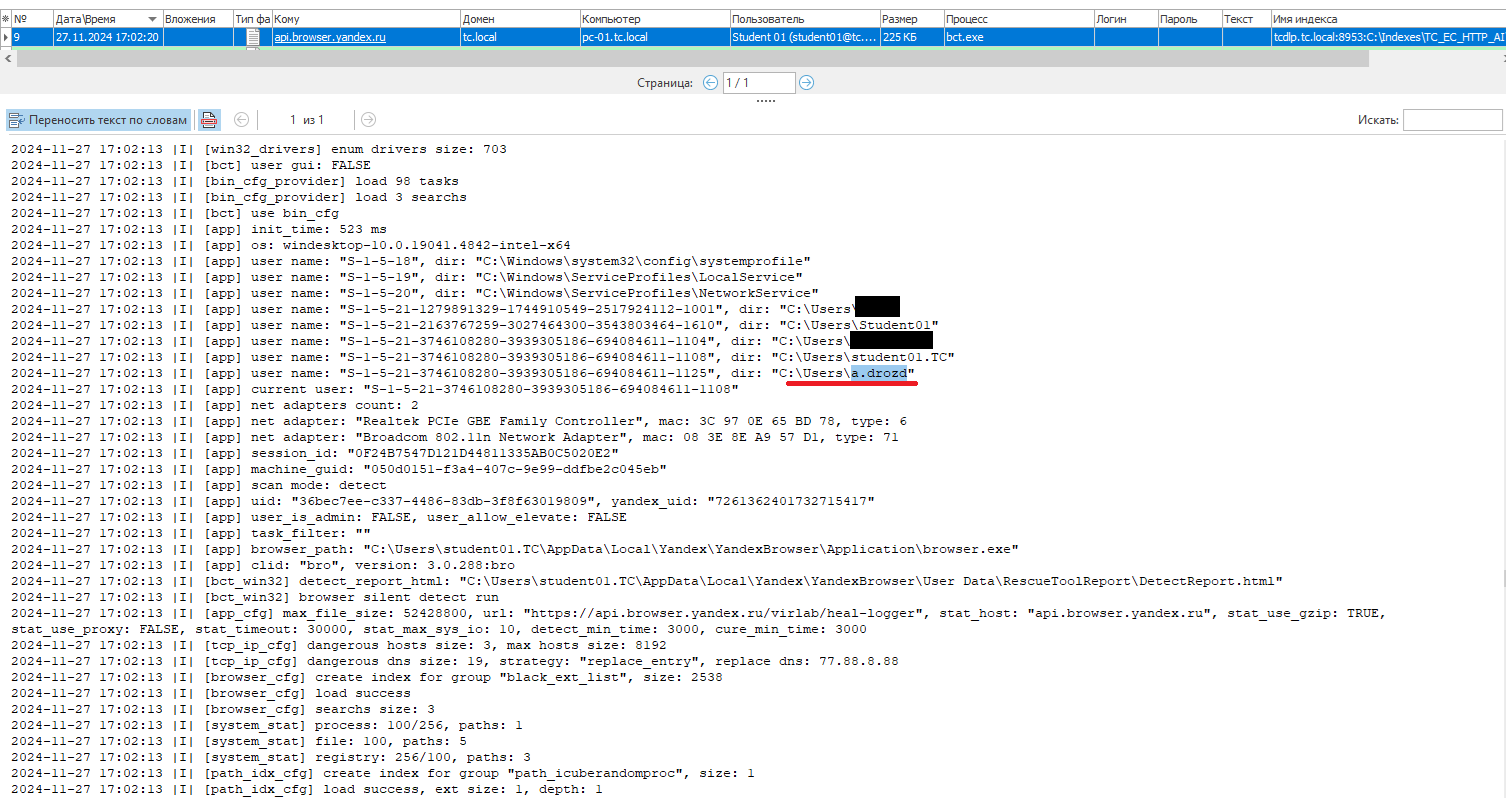Open the api.browser.yandex.ru link in the 'Кому' column
Screen dimensions: 1506x798
click(330, 37)
